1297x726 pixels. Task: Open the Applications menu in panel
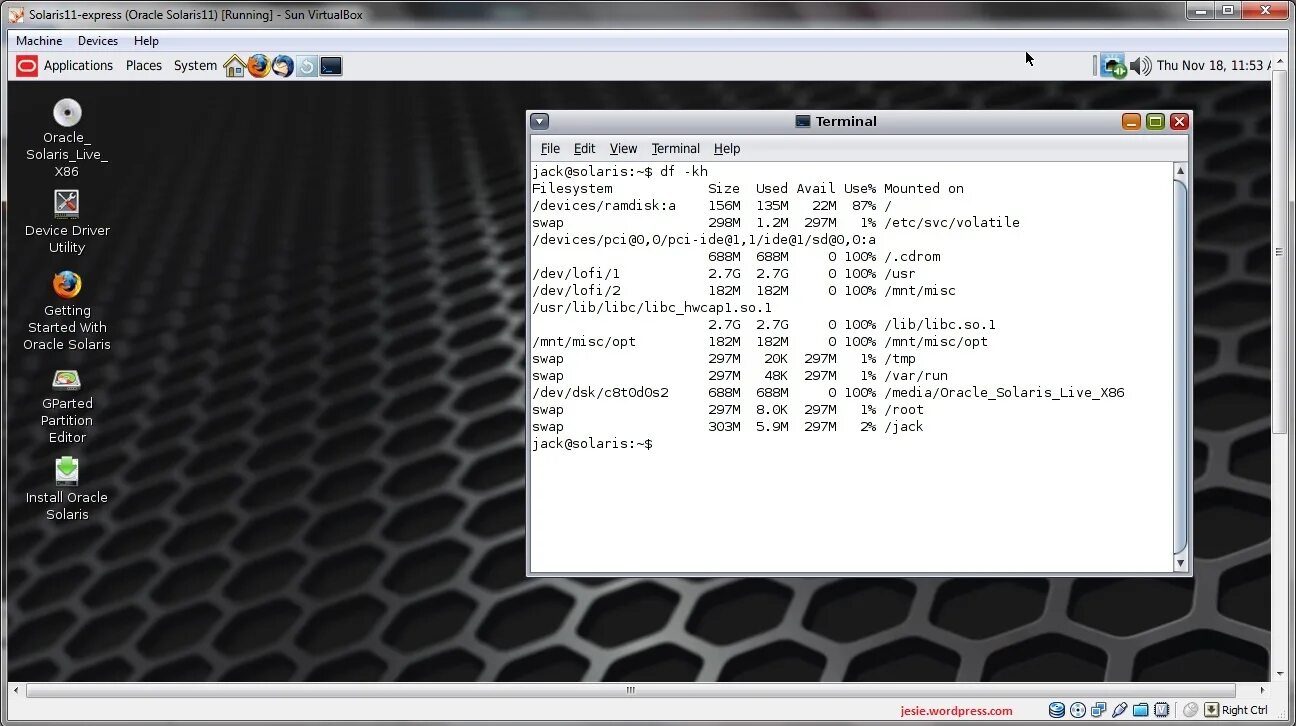[x=78, y=66]
